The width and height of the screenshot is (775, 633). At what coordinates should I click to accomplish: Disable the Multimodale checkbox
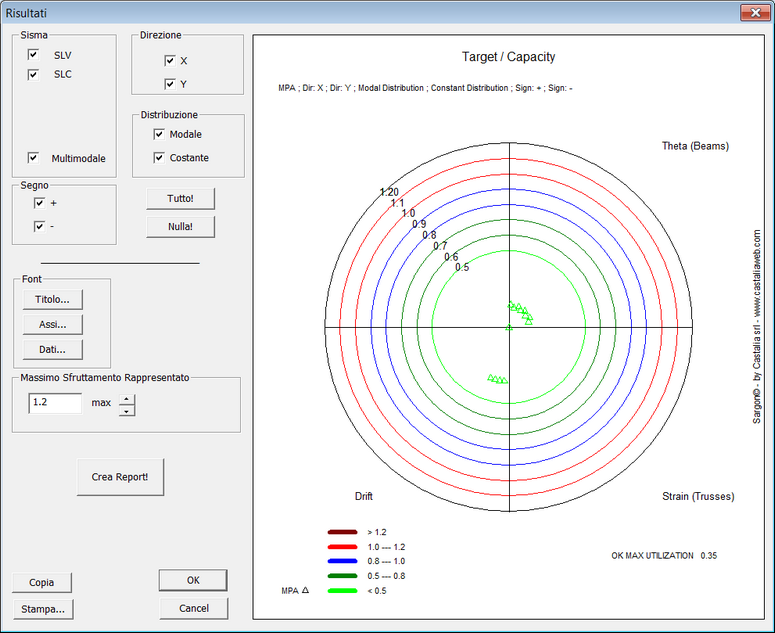34,158
